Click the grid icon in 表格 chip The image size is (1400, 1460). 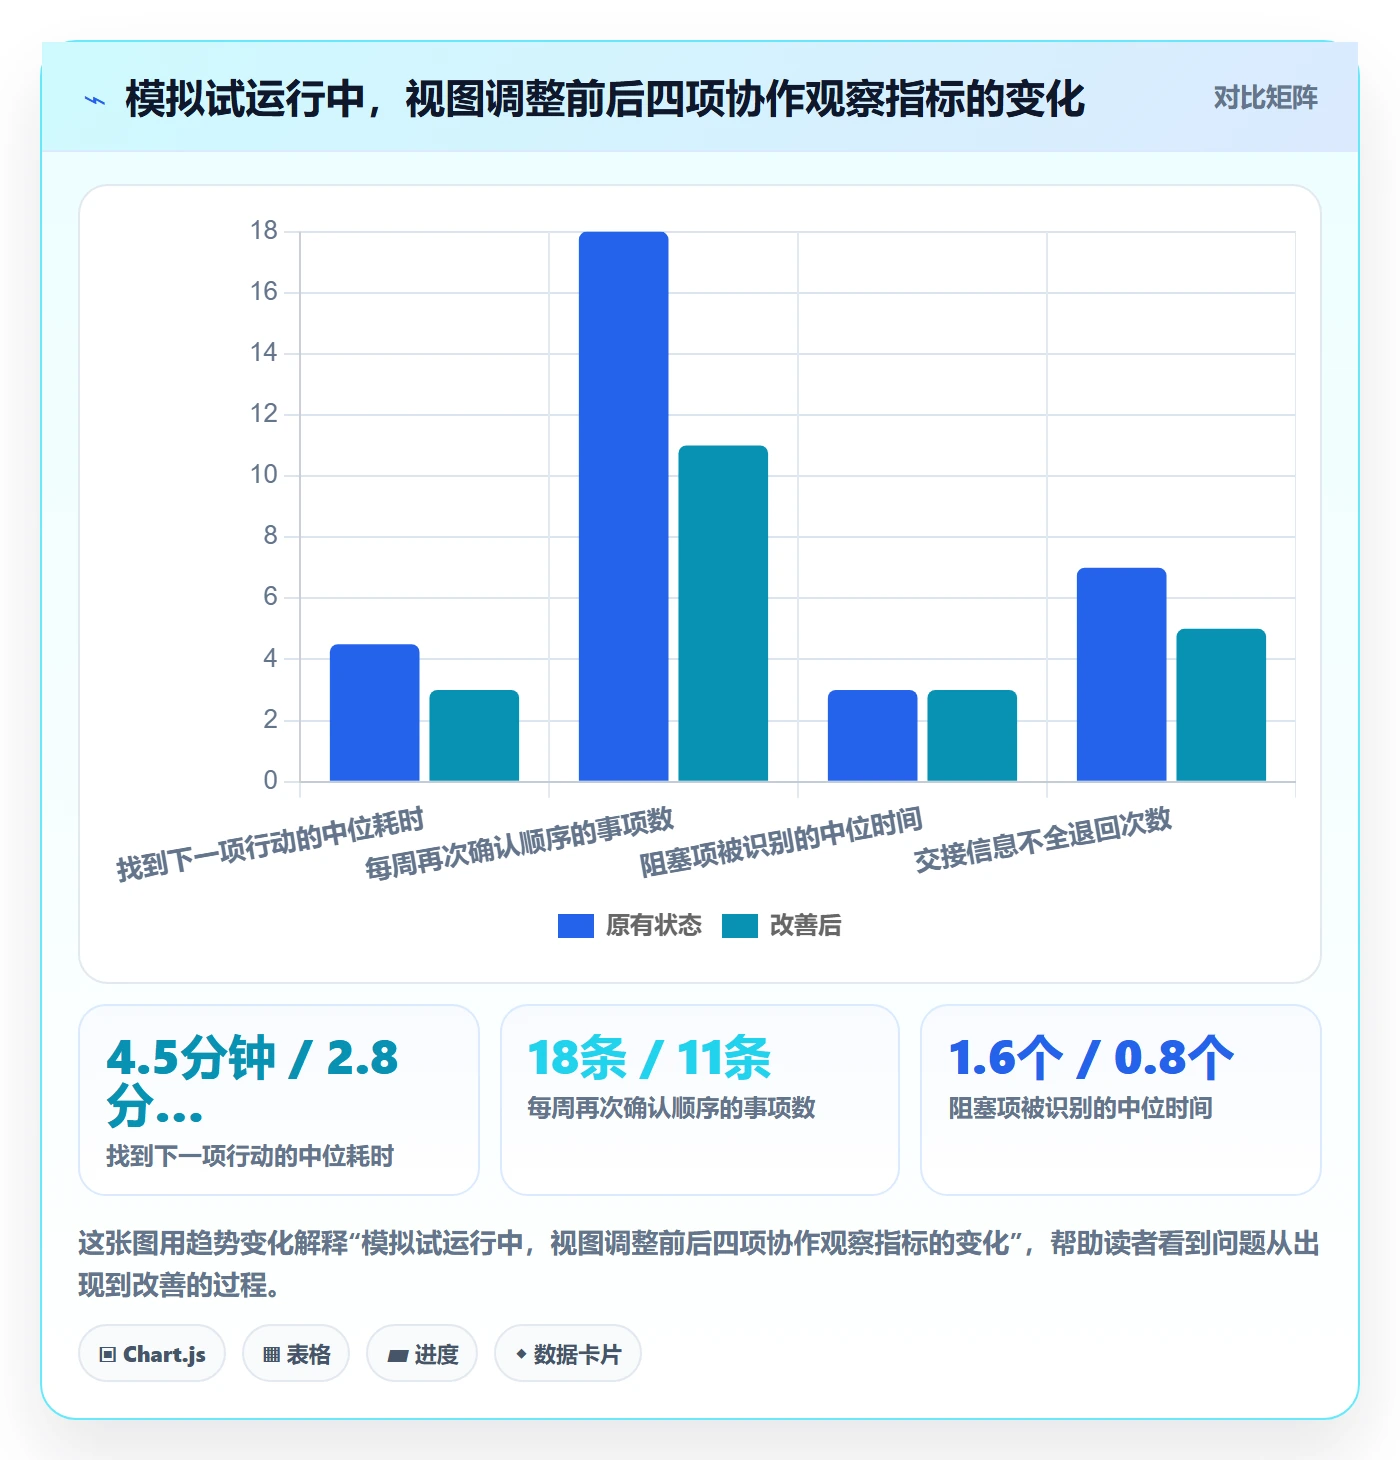[x=271, y=1355]
